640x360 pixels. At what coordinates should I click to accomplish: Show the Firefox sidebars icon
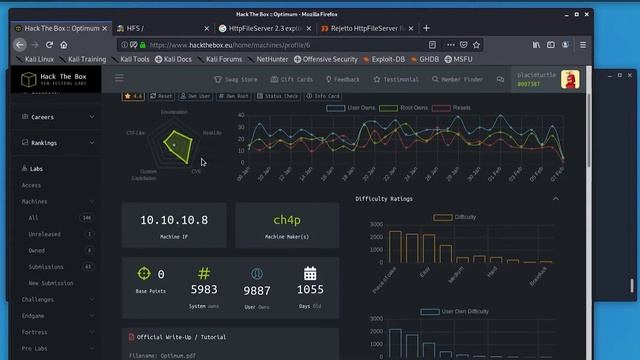(551, 45)
